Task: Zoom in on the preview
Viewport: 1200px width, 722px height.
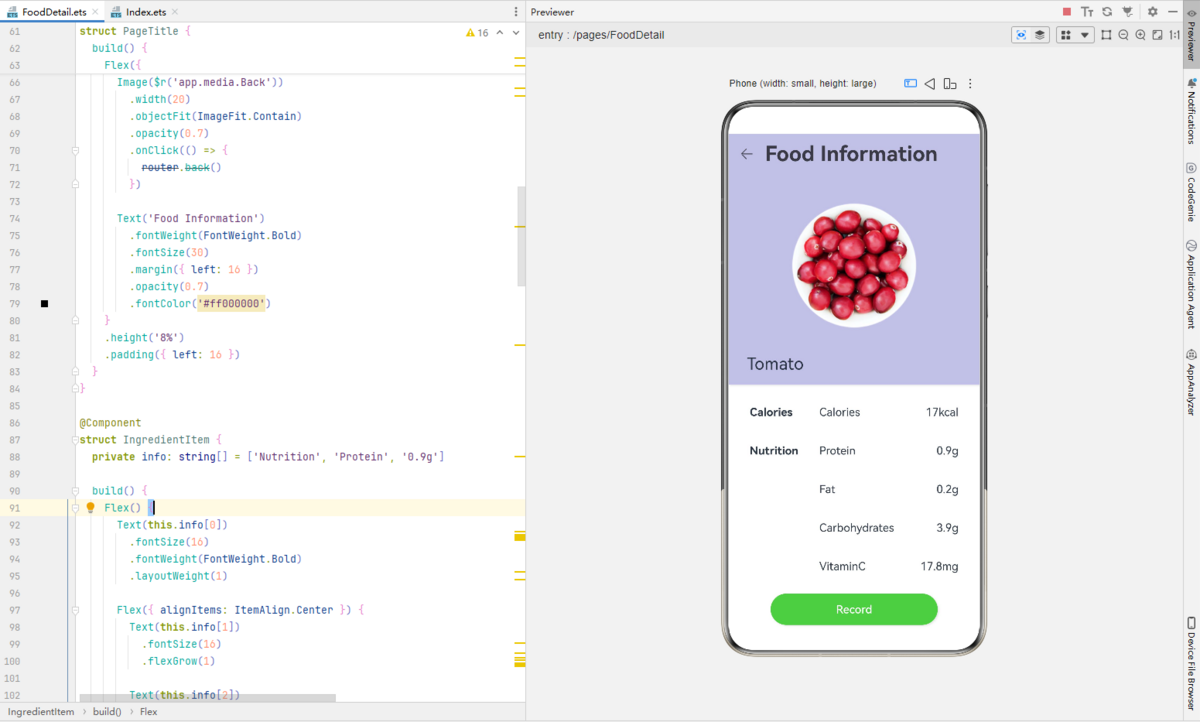Action: [1140, 35]
